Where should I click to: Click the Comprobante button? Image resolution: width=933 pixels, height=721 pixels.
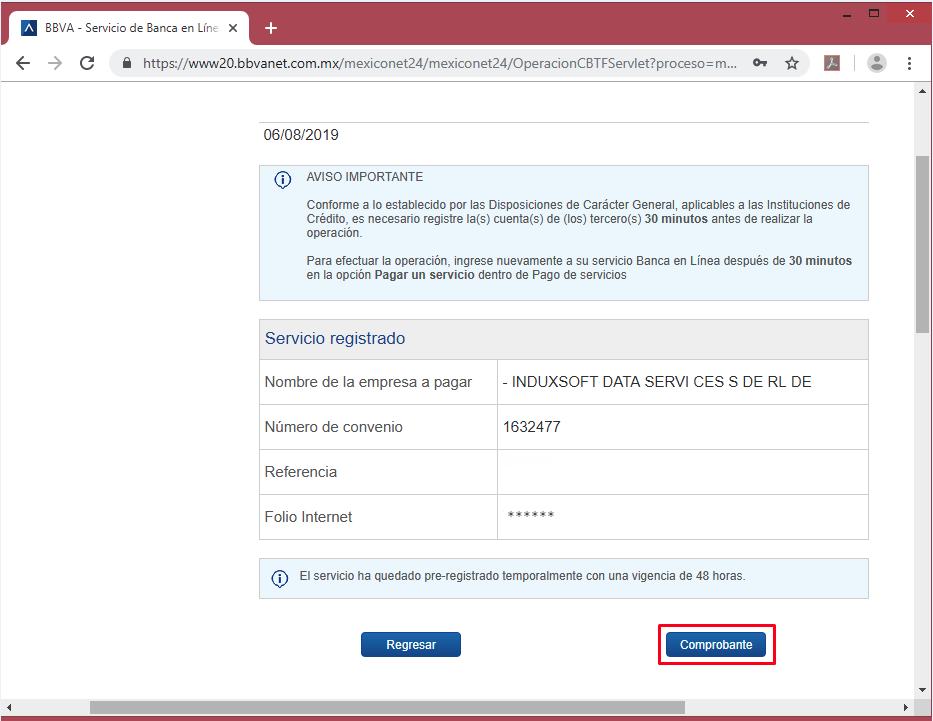(x=716, y=645)
